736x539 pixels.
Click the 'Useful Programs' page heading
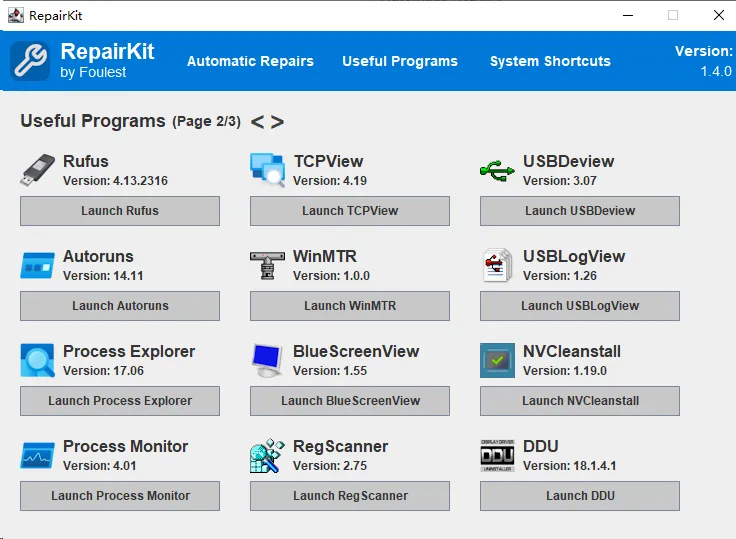click(93, 121)
